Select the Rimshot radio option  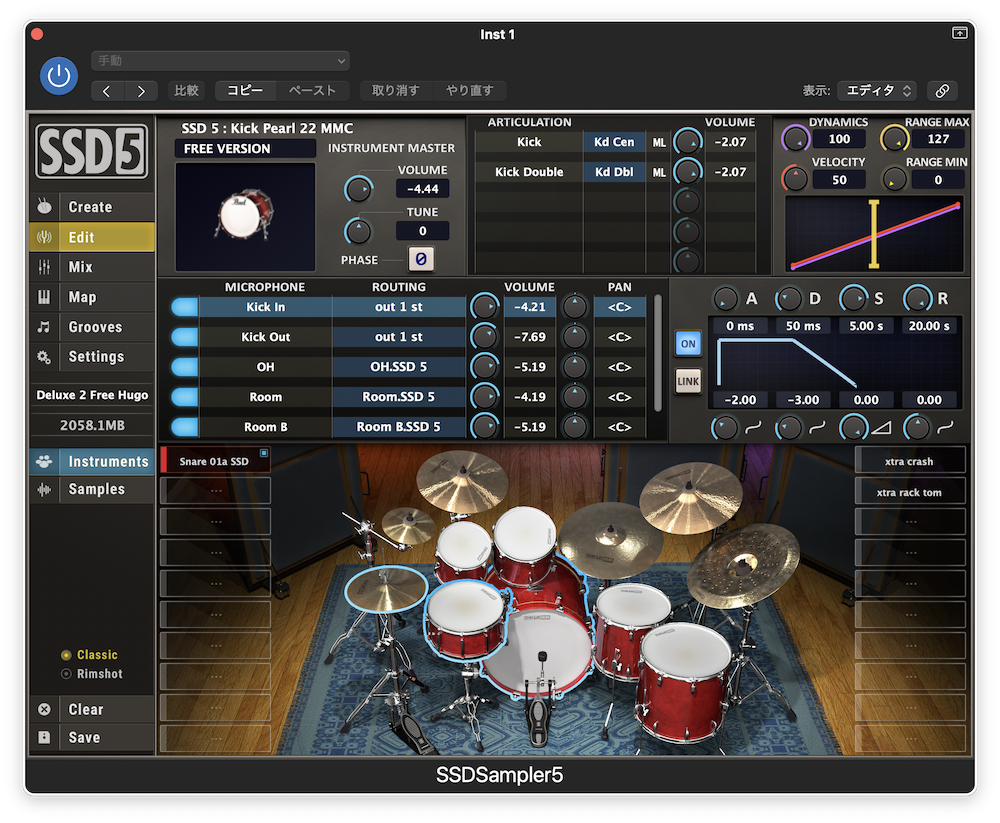point(66,674)
